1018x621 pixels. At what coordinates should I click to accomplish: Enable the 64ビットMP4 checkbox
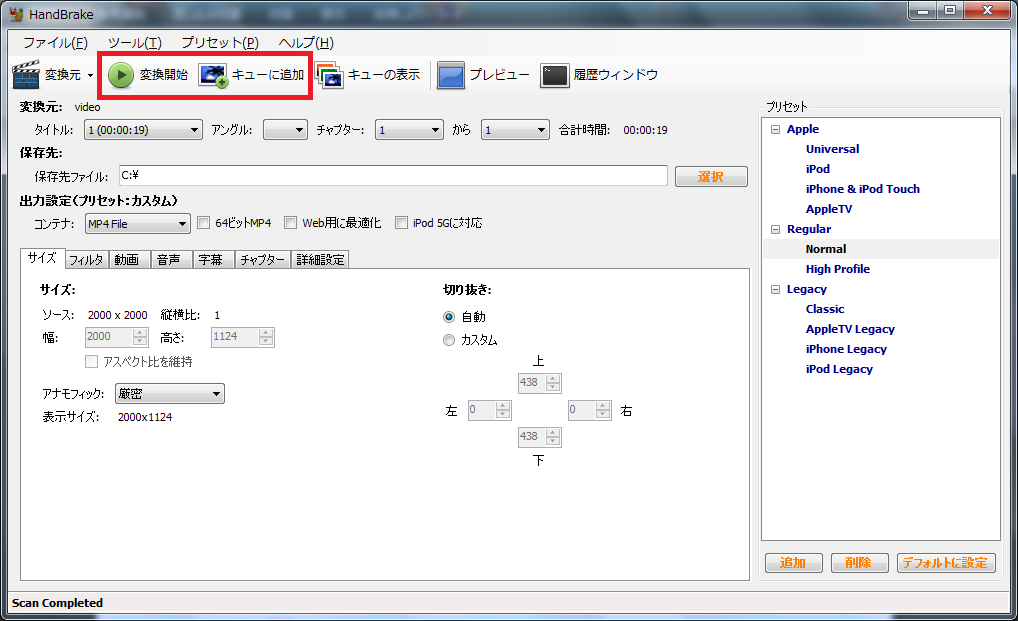pos(203,223)
